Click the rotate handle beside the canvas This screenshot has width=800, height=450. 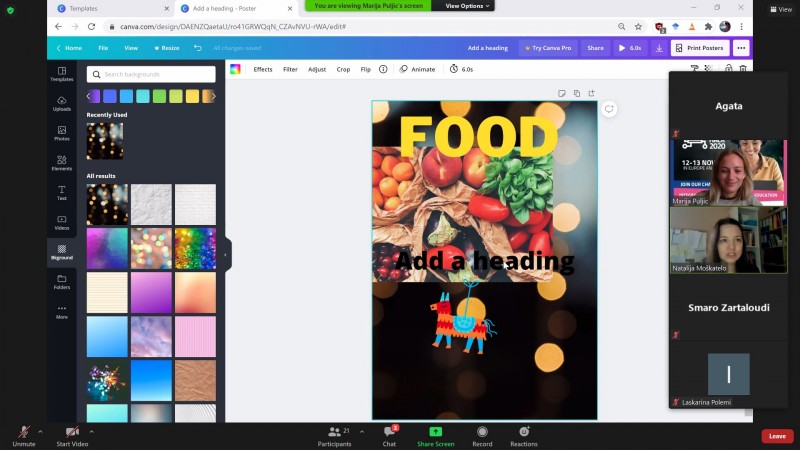609,109
